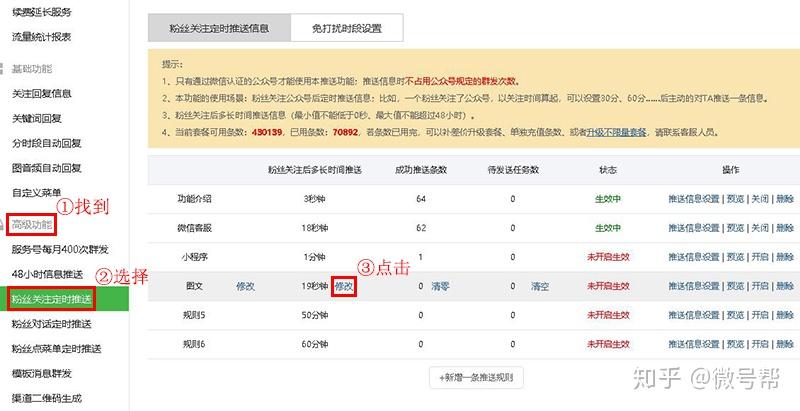Open 48小时信息推送 in the sidebar
800x411 pixels.
(x=47, y=274)
